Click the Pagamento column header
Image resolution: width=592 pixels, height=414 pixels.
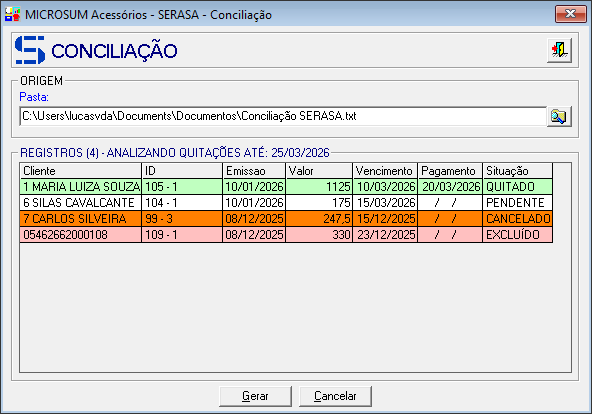point(450,171)
